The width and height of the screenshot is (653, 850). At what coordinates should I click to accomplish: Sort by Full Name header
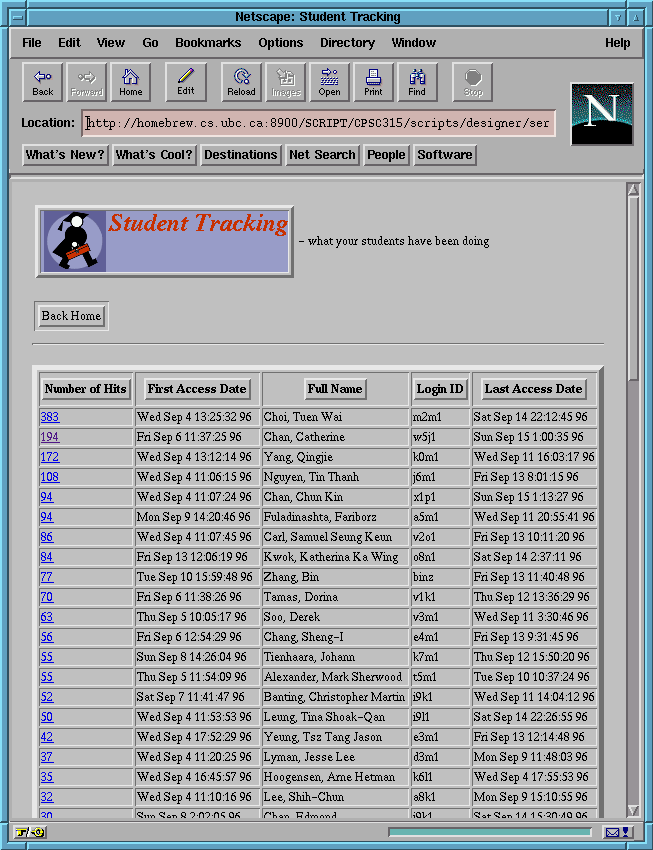[x=335, y=389]
